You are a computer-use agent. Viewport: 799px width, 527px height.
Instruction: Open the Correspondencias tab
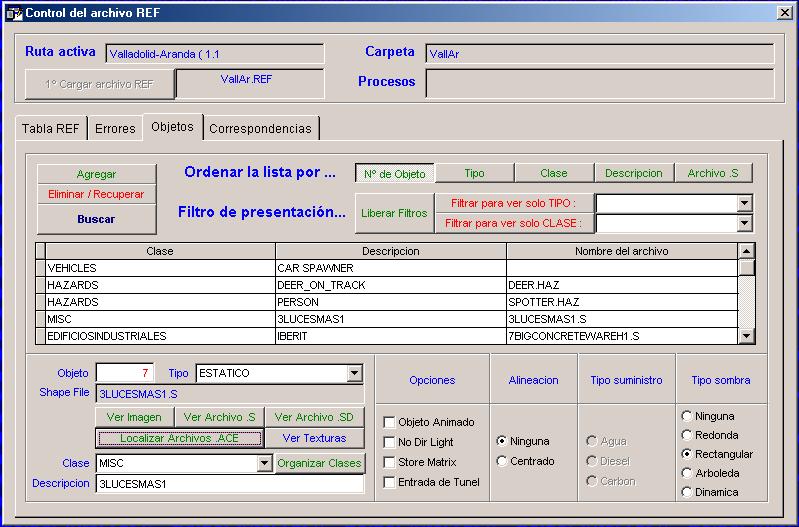click(260, 129)
